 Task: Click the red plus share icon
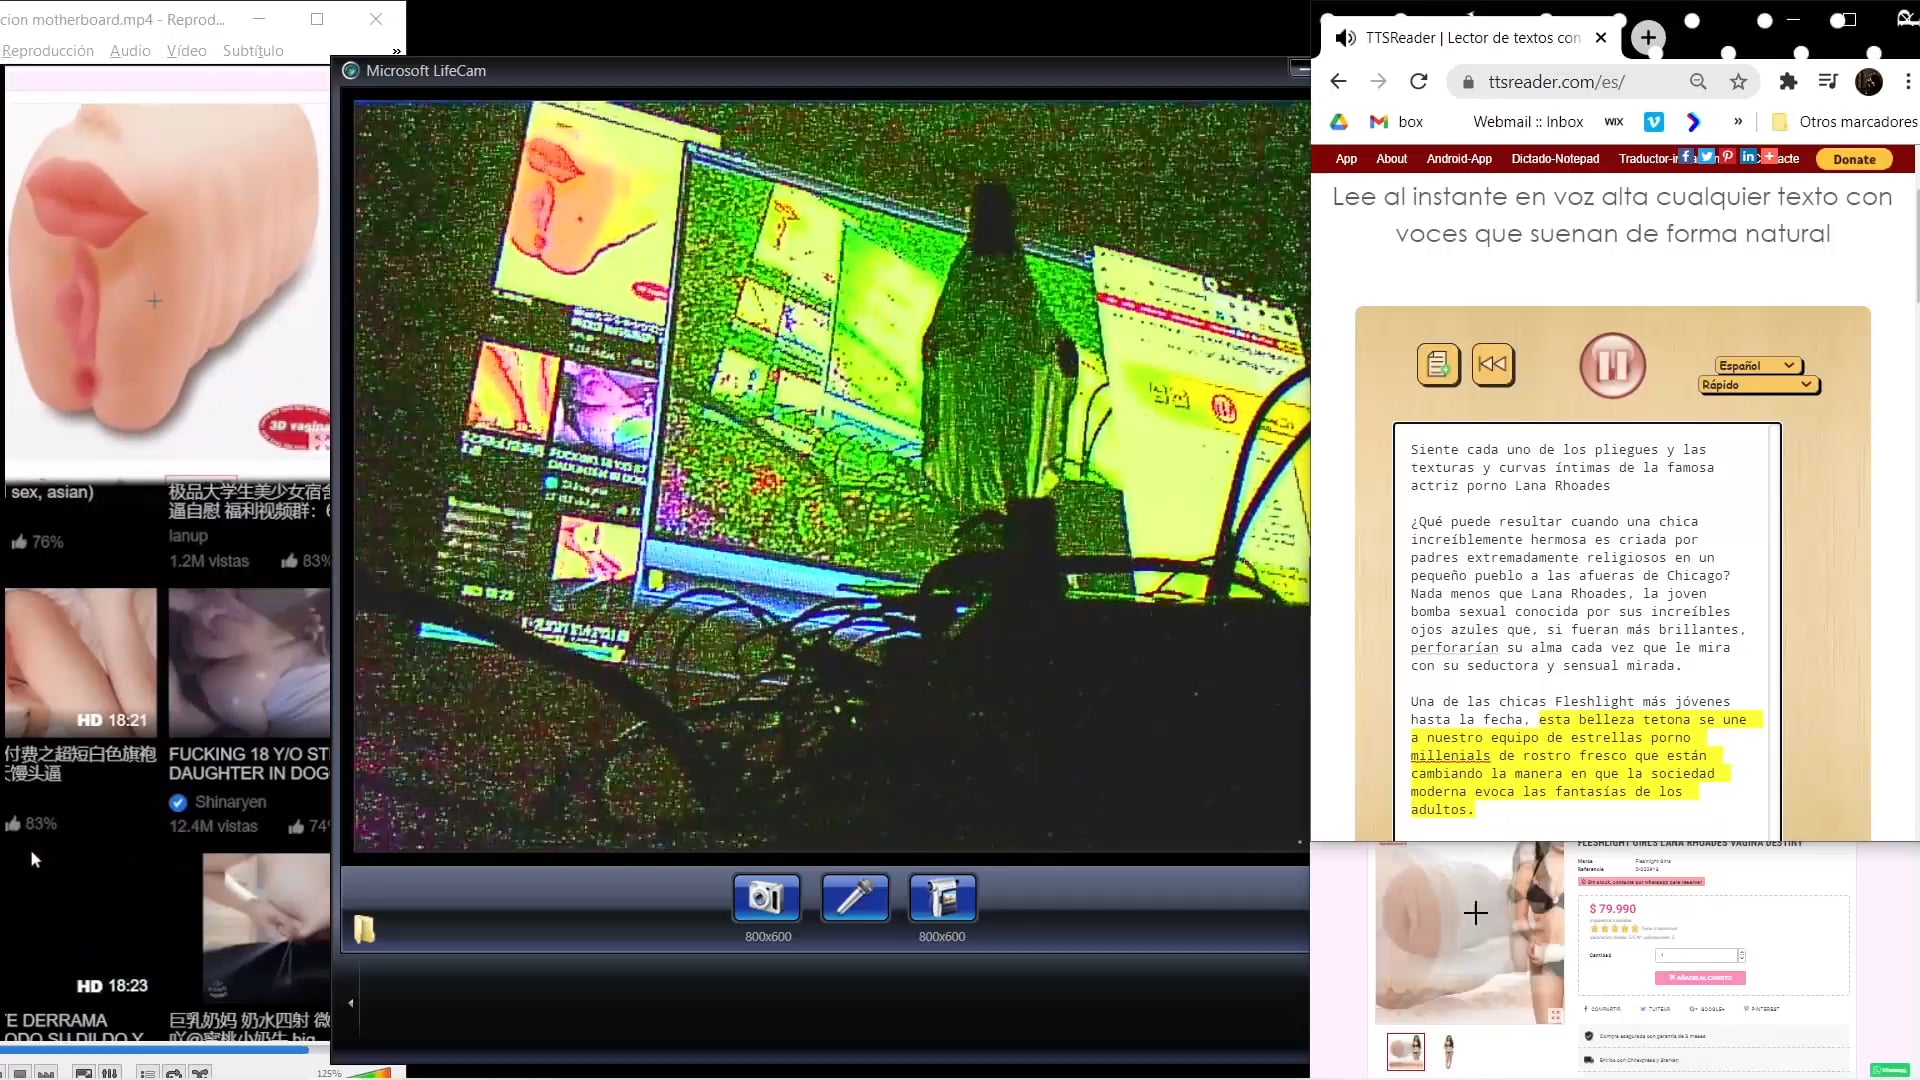click(1769, 156)
